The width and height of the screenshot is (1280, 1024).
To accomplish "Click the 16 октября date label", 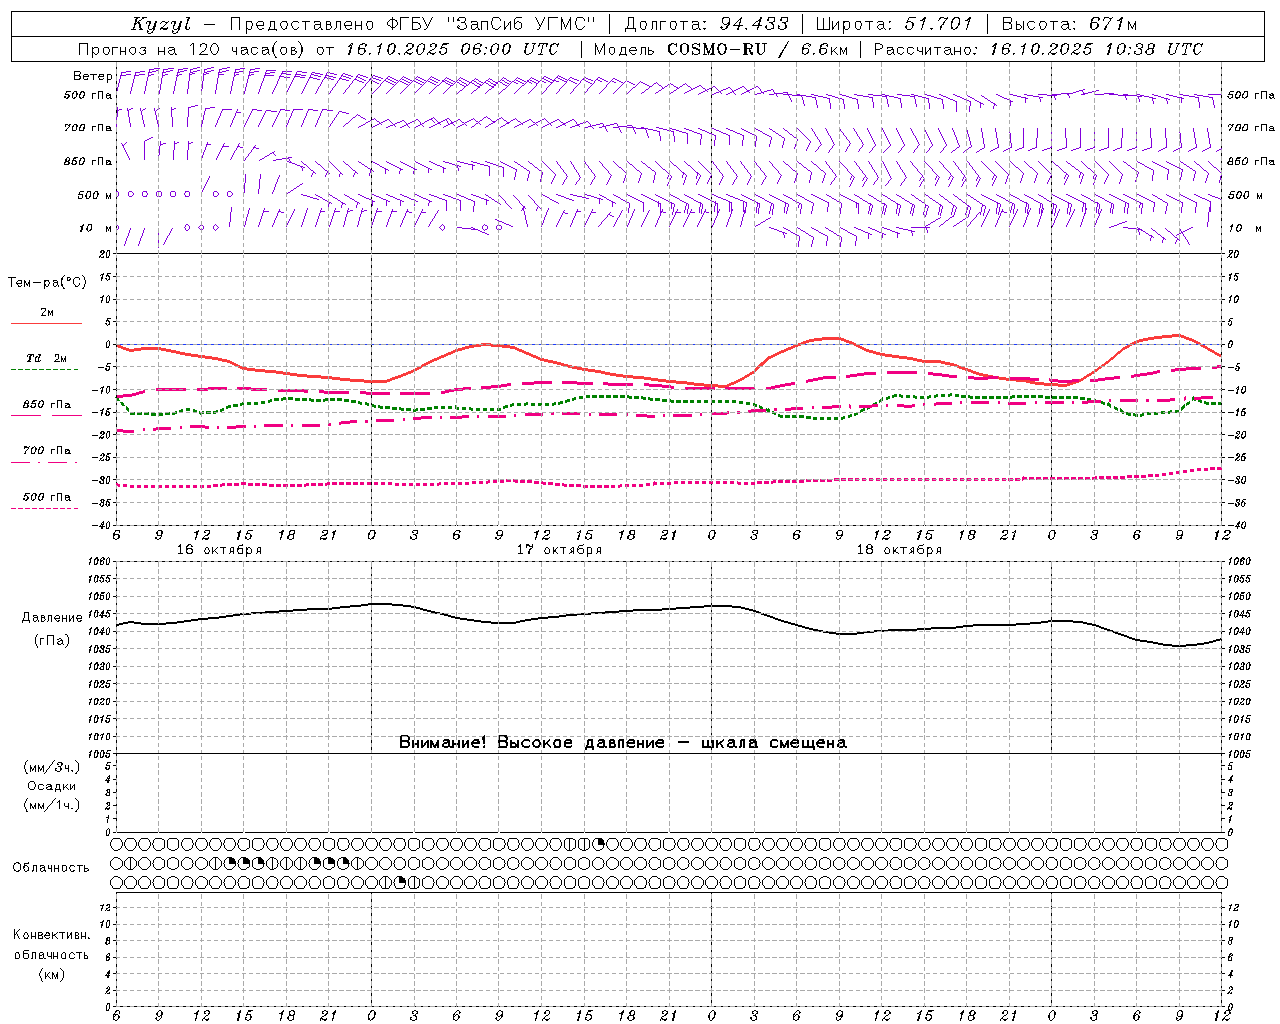I will pyautogui.click(x=219, y=550).
